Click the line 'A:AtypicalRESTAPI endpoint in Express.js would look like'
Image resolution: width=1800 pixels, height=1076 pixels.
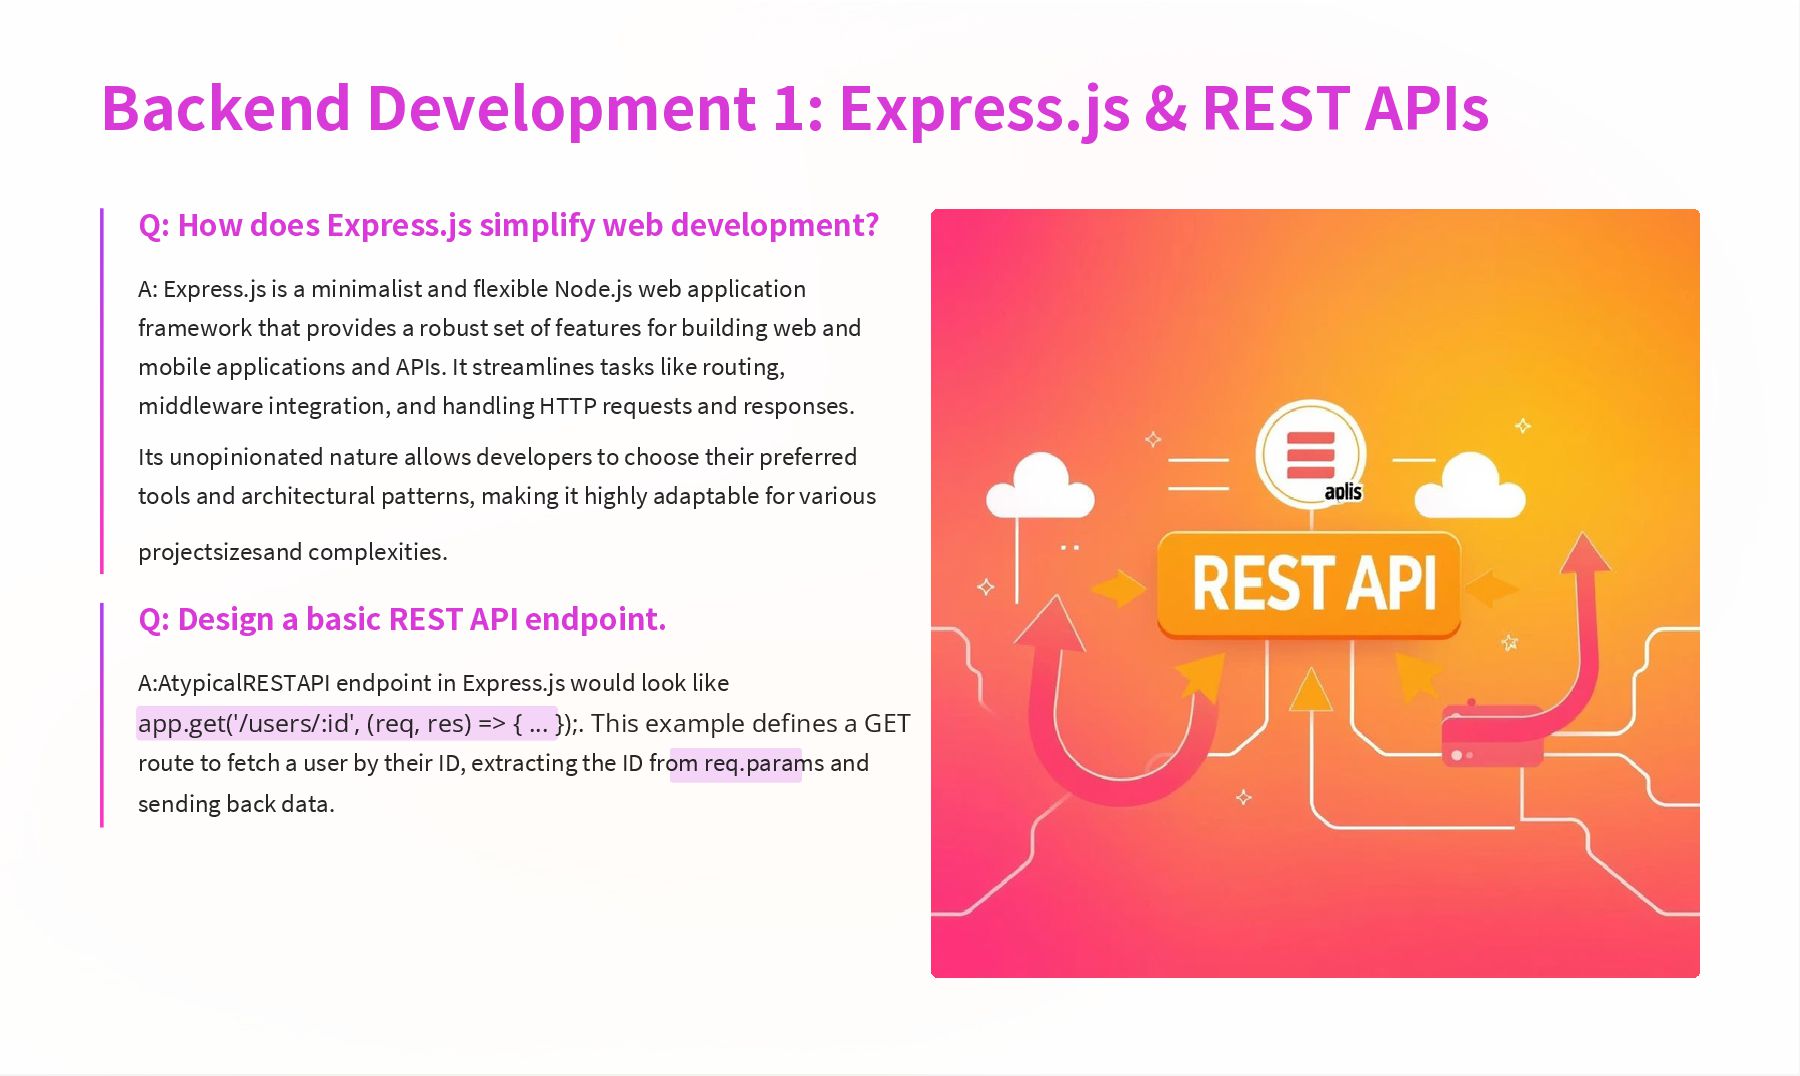(433, 683)
